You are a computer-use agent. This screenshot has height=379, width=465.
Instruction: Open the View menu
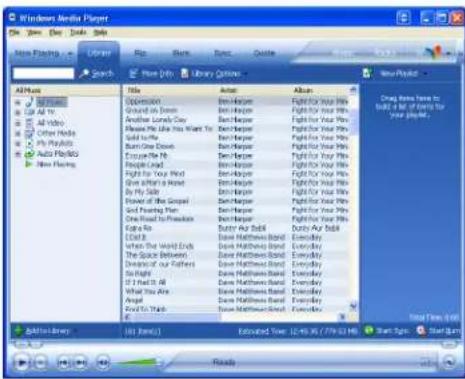click(34, 32)
